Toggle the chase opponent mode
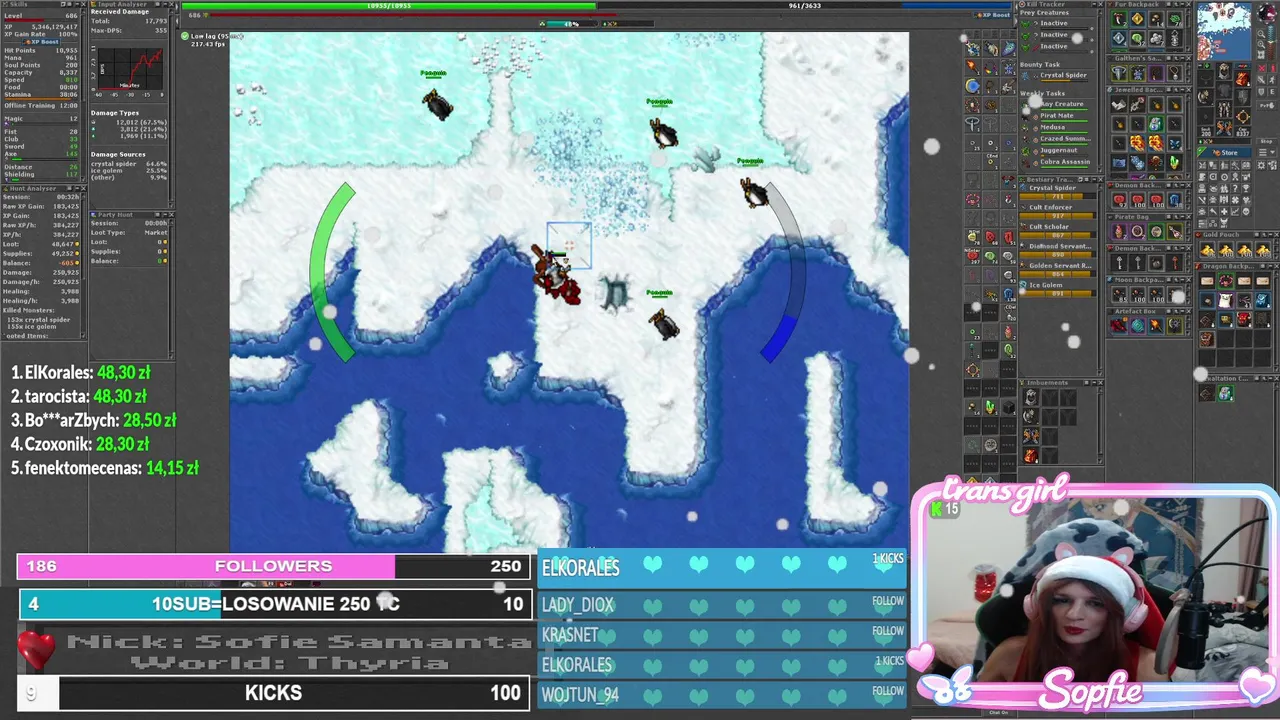This screenshot has width=1280, height=720. [x=1272, y=81]
